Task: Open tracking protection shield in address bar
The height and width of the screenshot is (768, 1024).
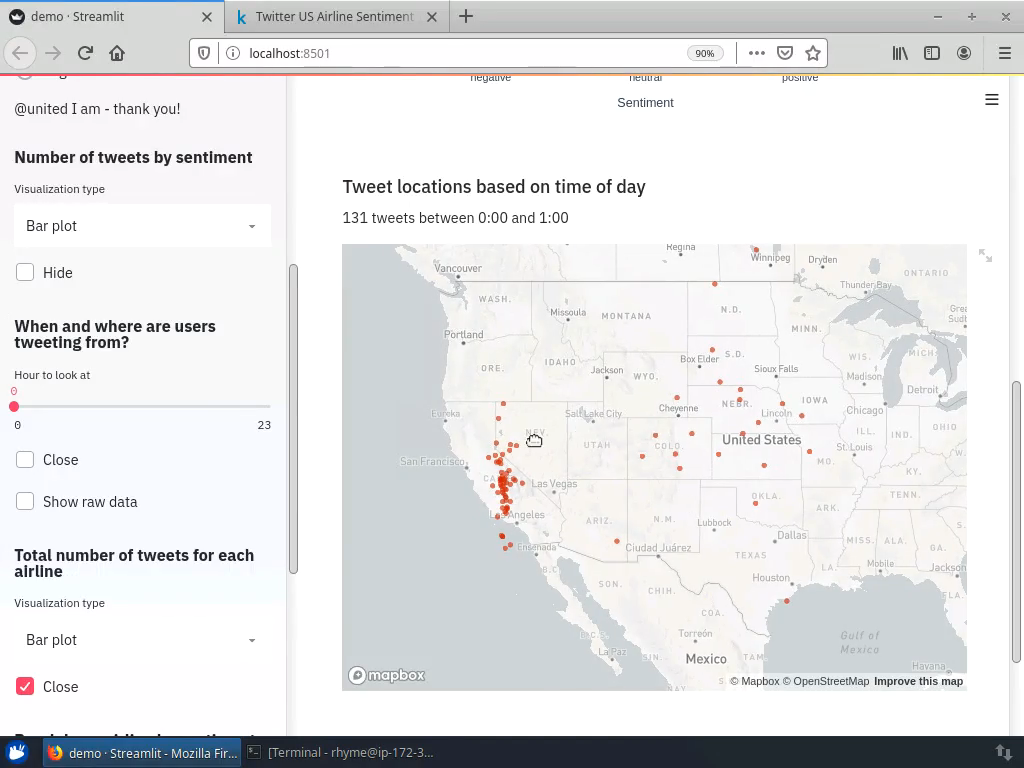Action: (204, 53)
